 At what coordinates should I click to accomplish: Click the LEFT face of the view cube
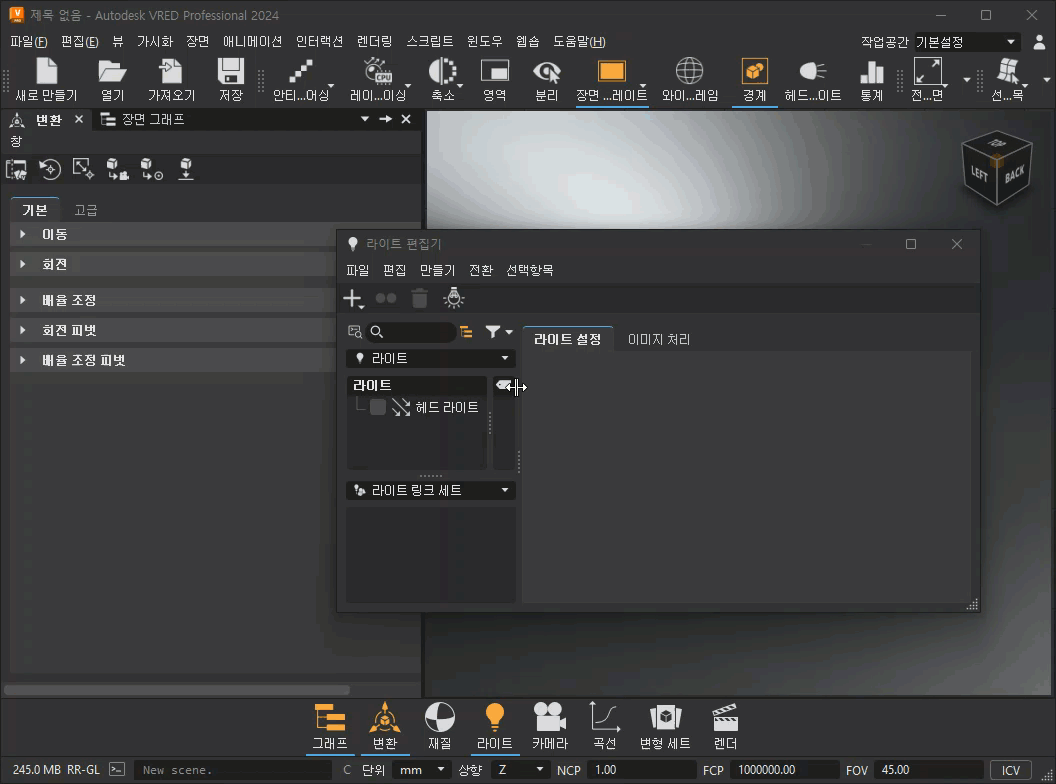click(x=979, y=174)
